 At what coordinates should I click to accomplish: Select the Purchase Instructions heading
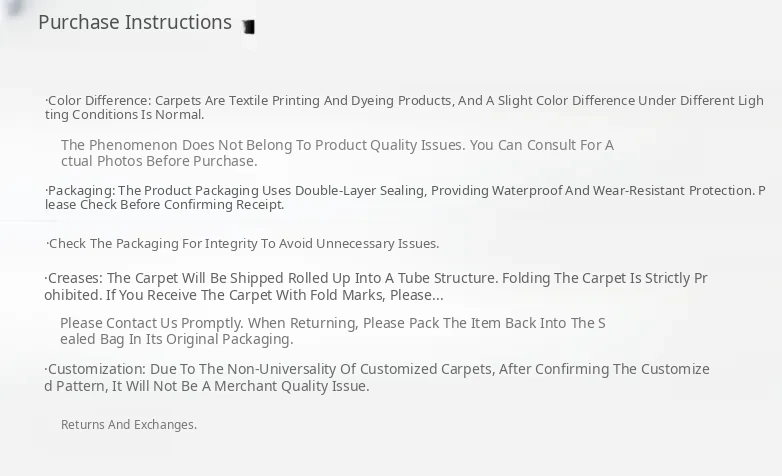[x=135, y=22]
